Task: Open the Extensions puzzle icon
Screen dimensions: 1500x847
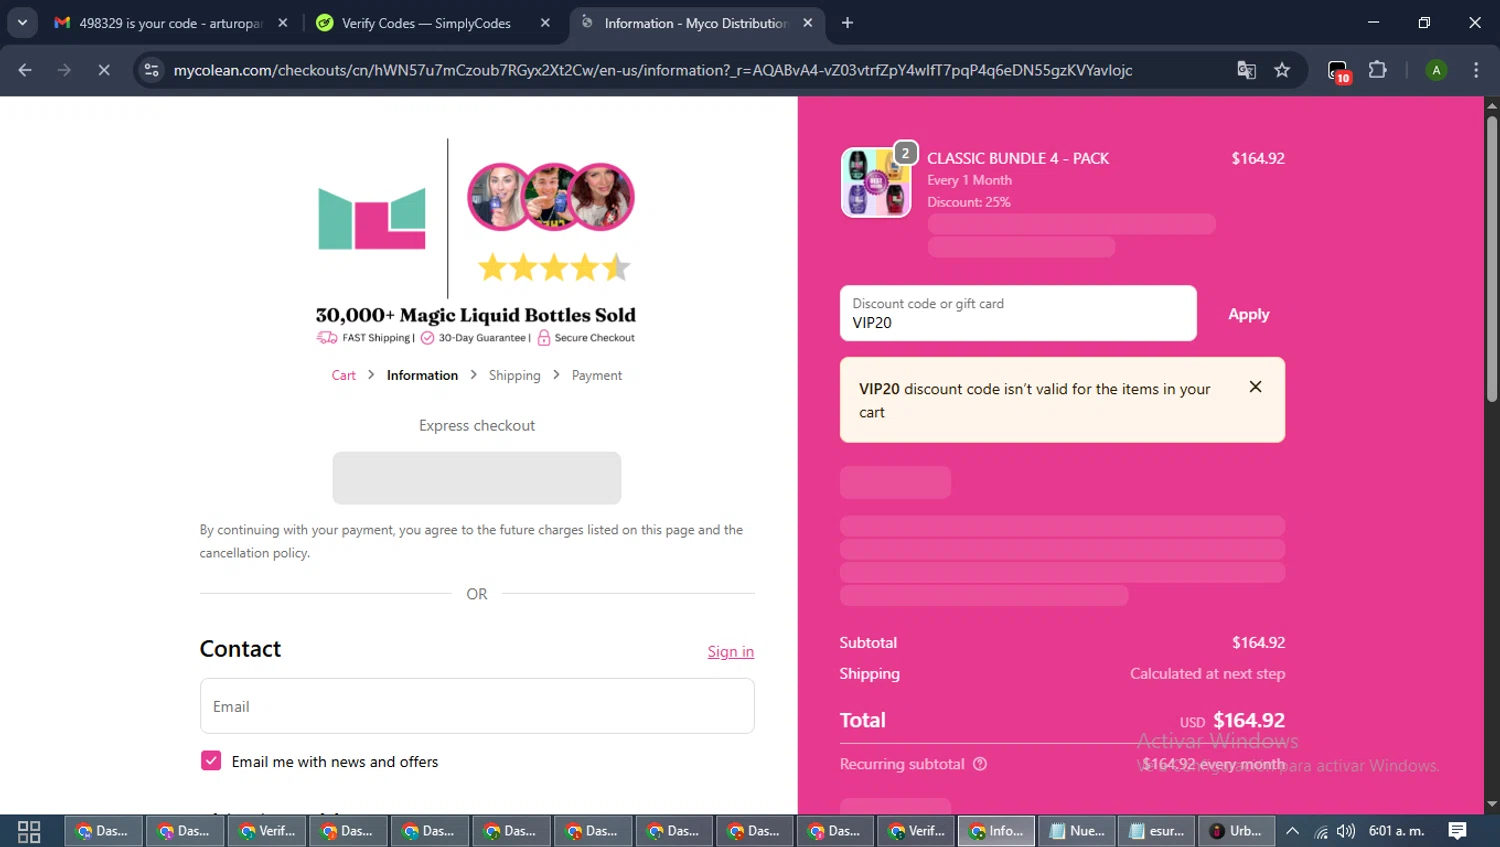Action: (1378, 70)
